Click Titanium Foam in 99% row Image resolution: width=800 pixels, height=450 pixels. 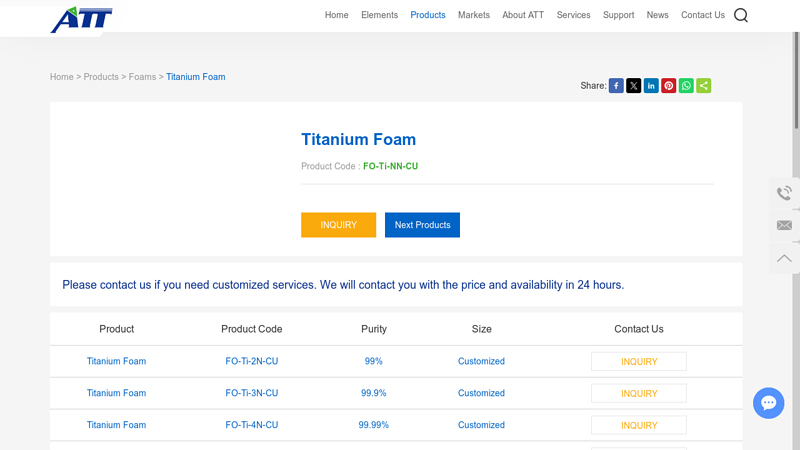116,361
